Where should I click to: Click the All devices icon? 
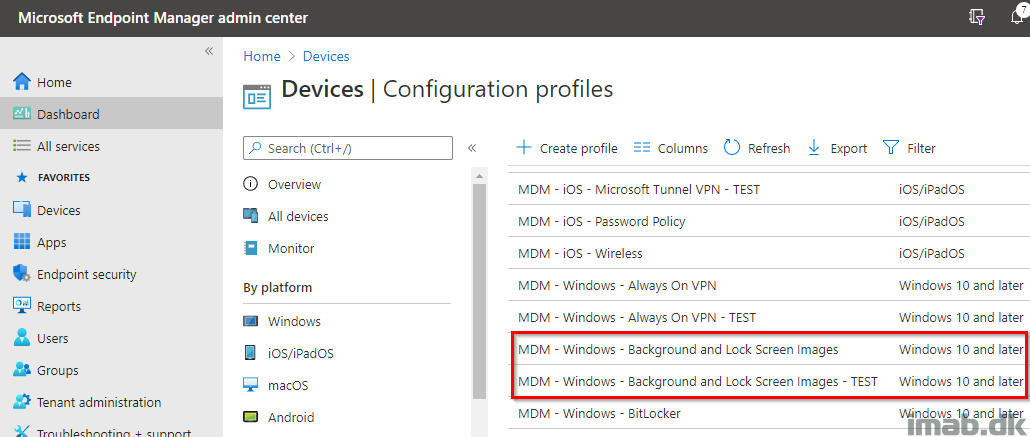click(250, 216)
